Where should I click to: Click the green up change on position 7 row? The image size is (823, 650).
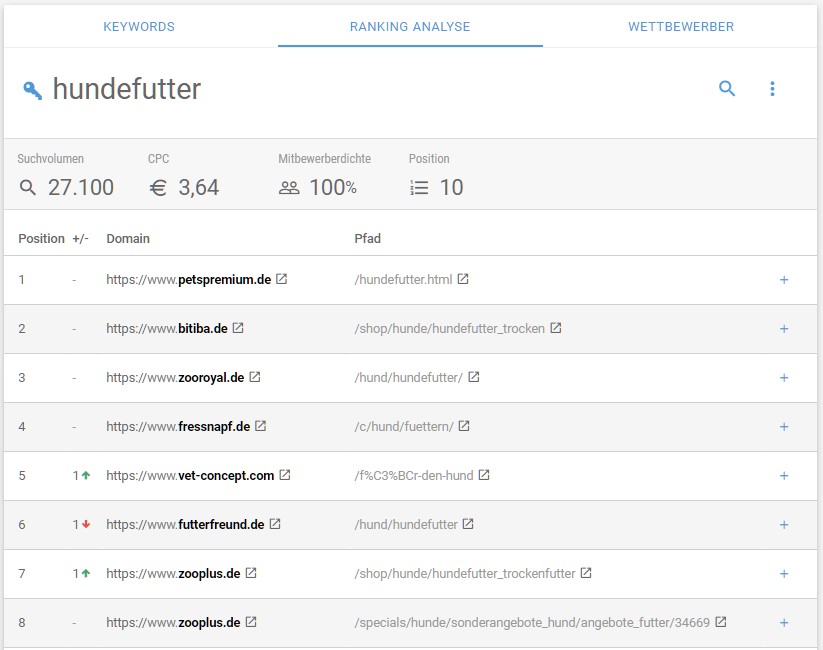pos(81,573)
